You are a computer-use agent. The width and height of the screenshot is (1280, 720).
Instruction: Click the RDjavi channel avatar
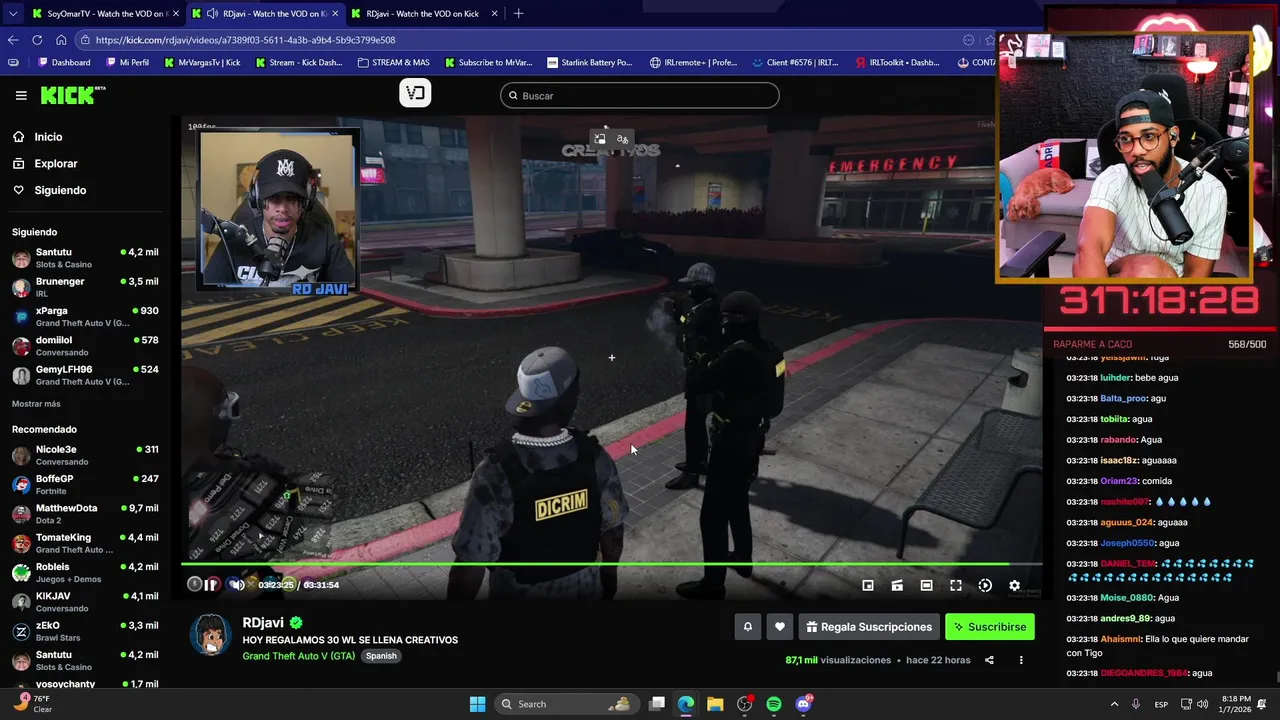tap(211, 635)
